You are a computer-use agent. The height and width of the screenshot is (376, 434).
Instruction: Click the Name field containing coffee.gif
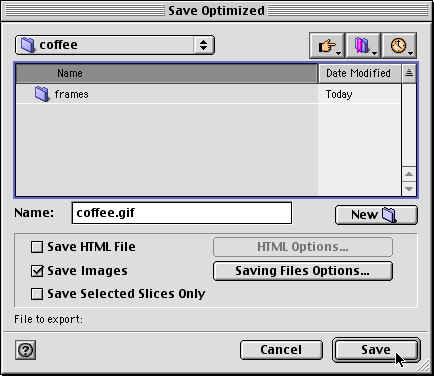[182, 213]
